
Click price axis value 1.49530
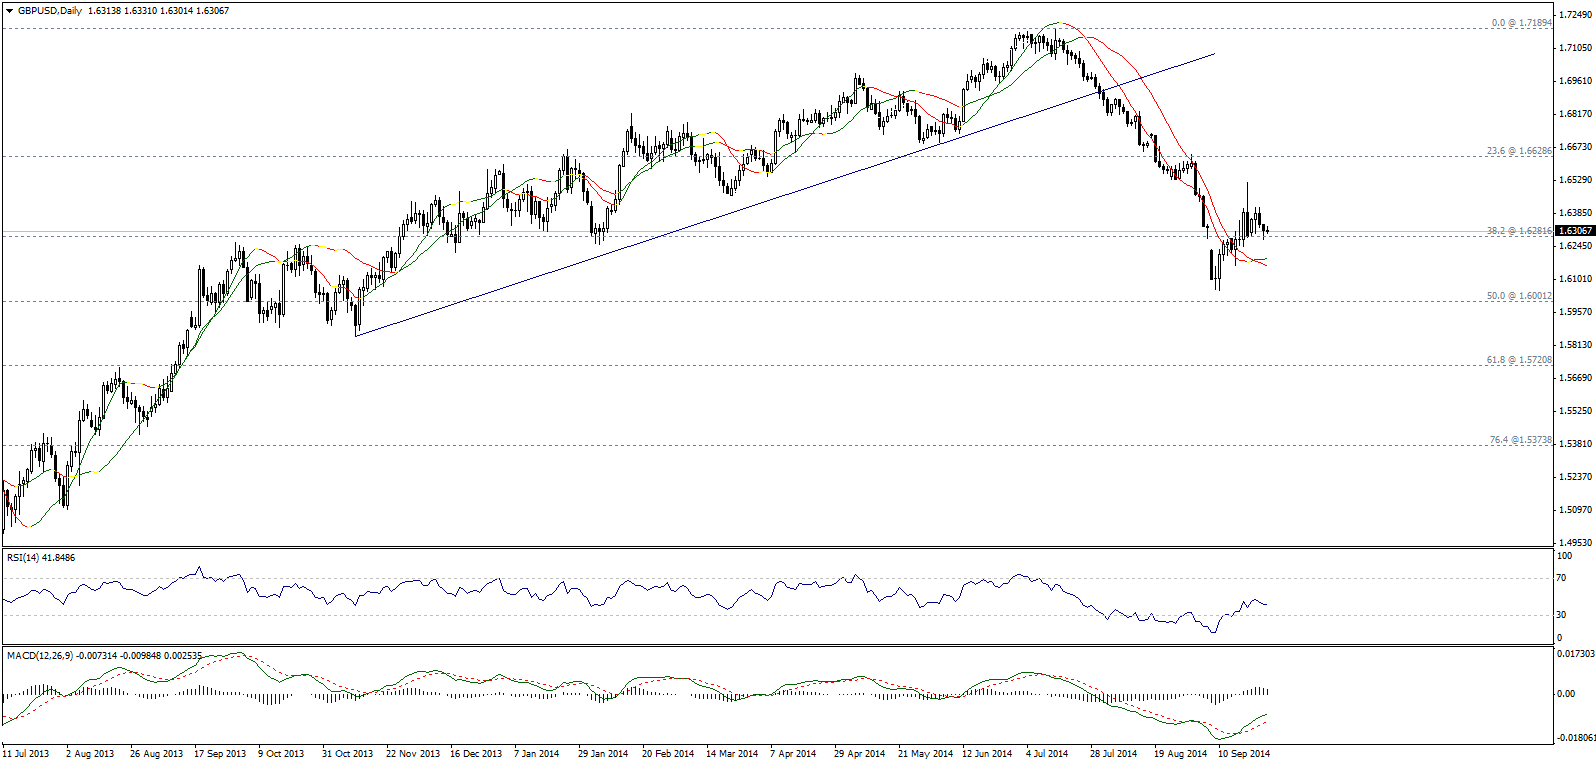click(x=1575, y=543)
